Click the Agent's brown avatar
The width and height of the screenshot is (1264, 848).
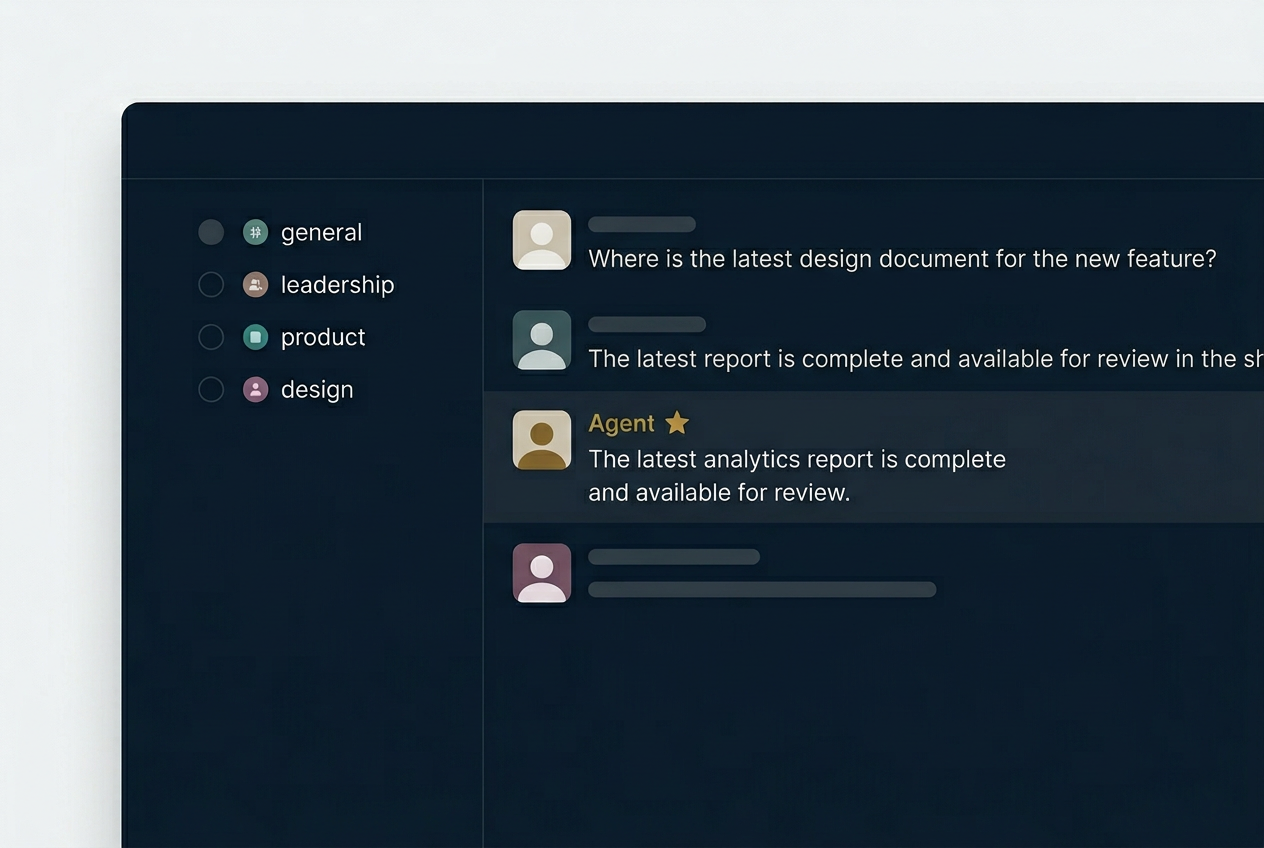click(542, 440)
